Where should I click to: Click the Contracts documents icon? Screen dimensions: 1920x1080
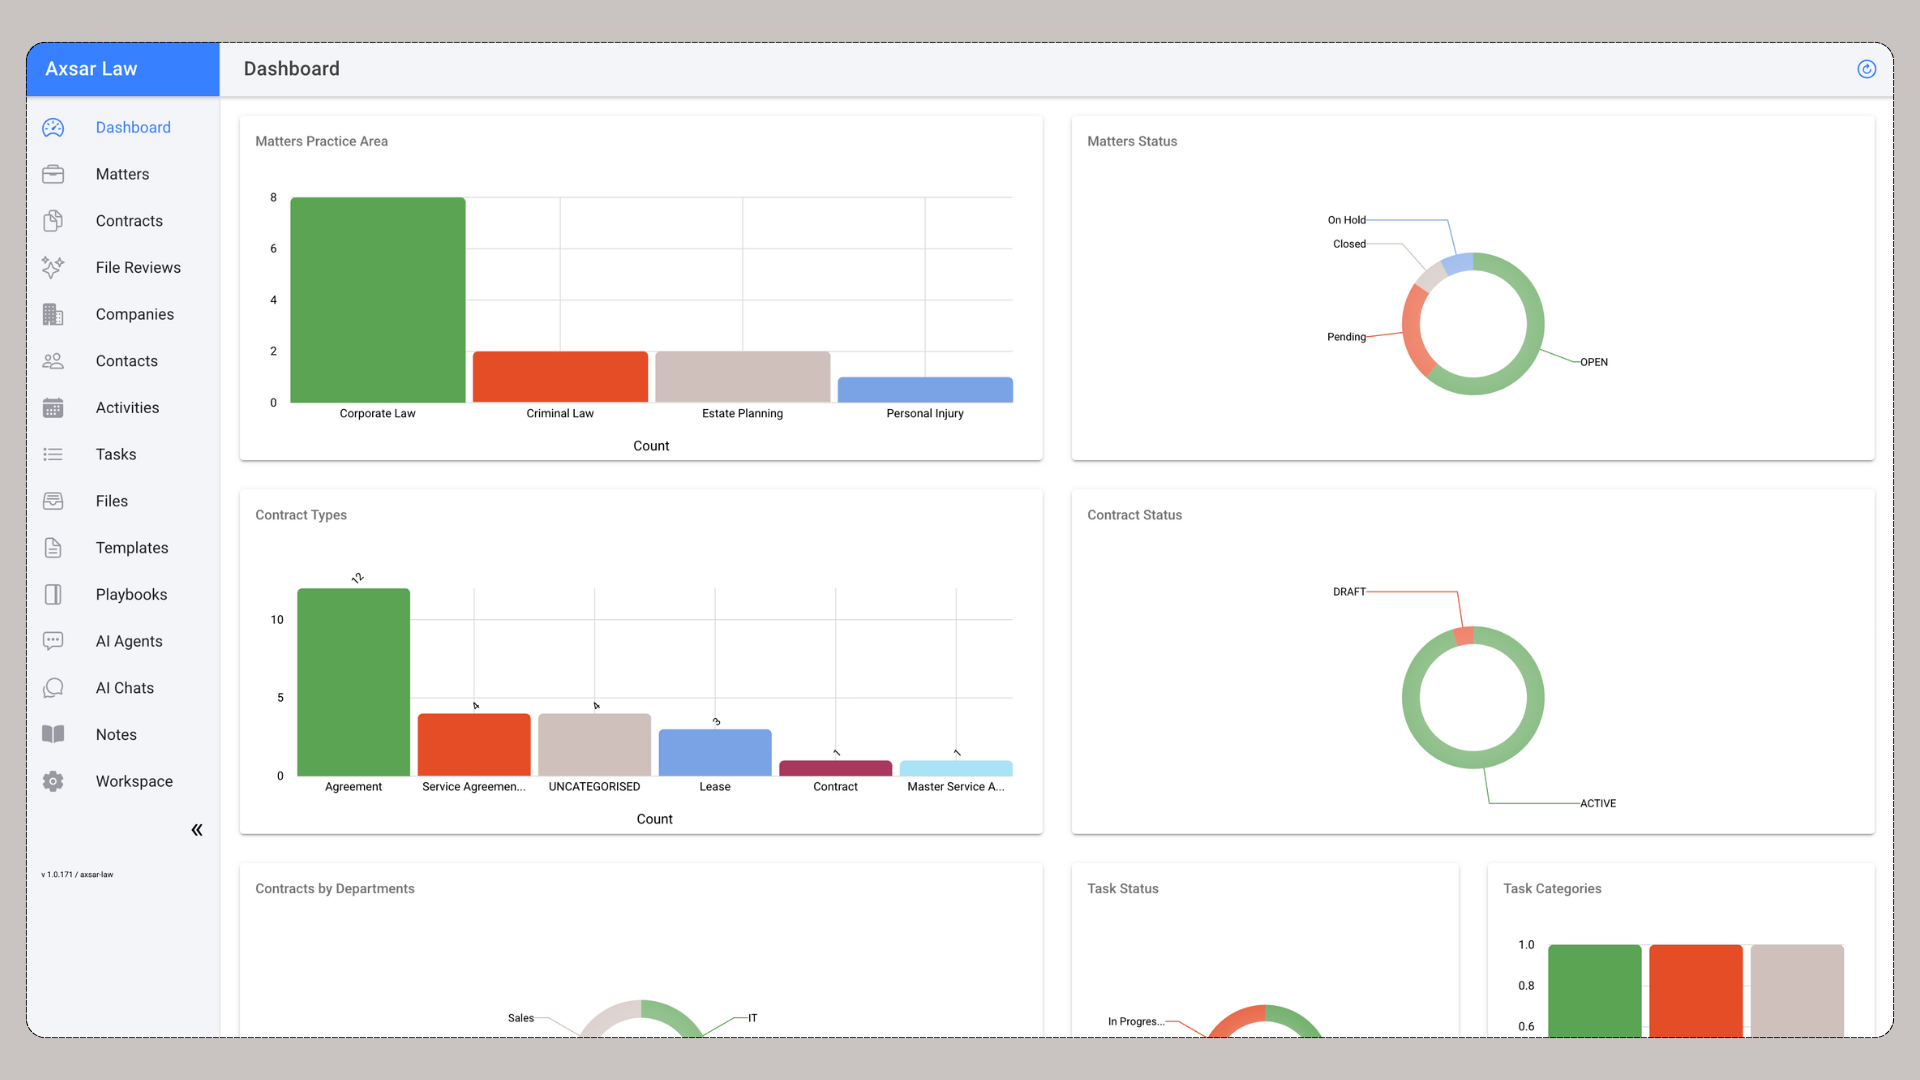[53, 221]
